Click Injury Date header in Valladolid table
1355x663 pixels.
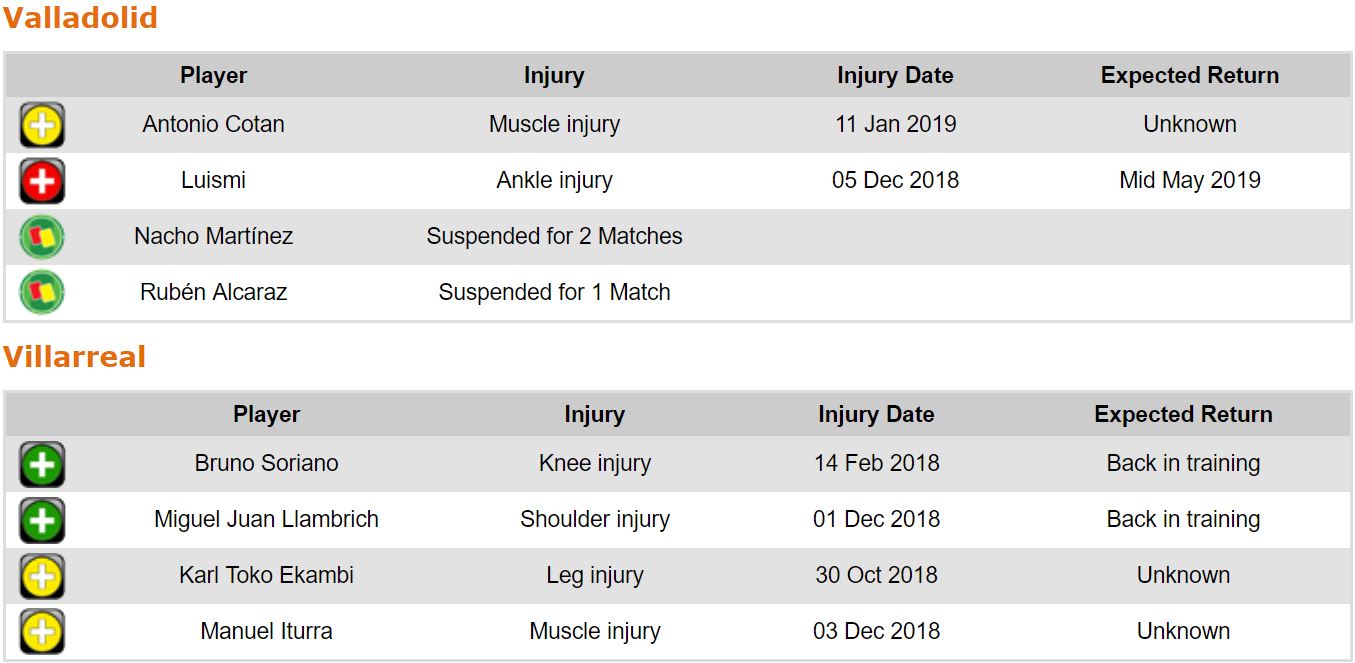tap(895, 76)
